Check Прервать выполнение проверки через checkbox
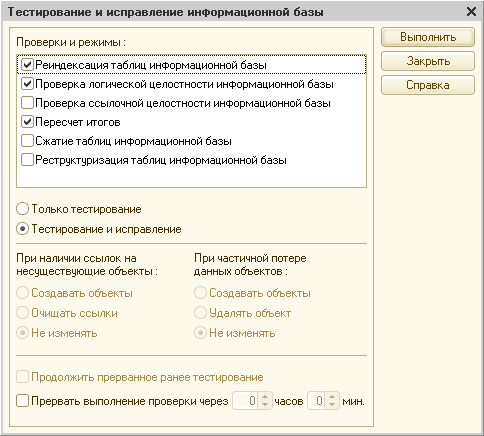Viewport: 484px width, 436px height. (22, 401)
